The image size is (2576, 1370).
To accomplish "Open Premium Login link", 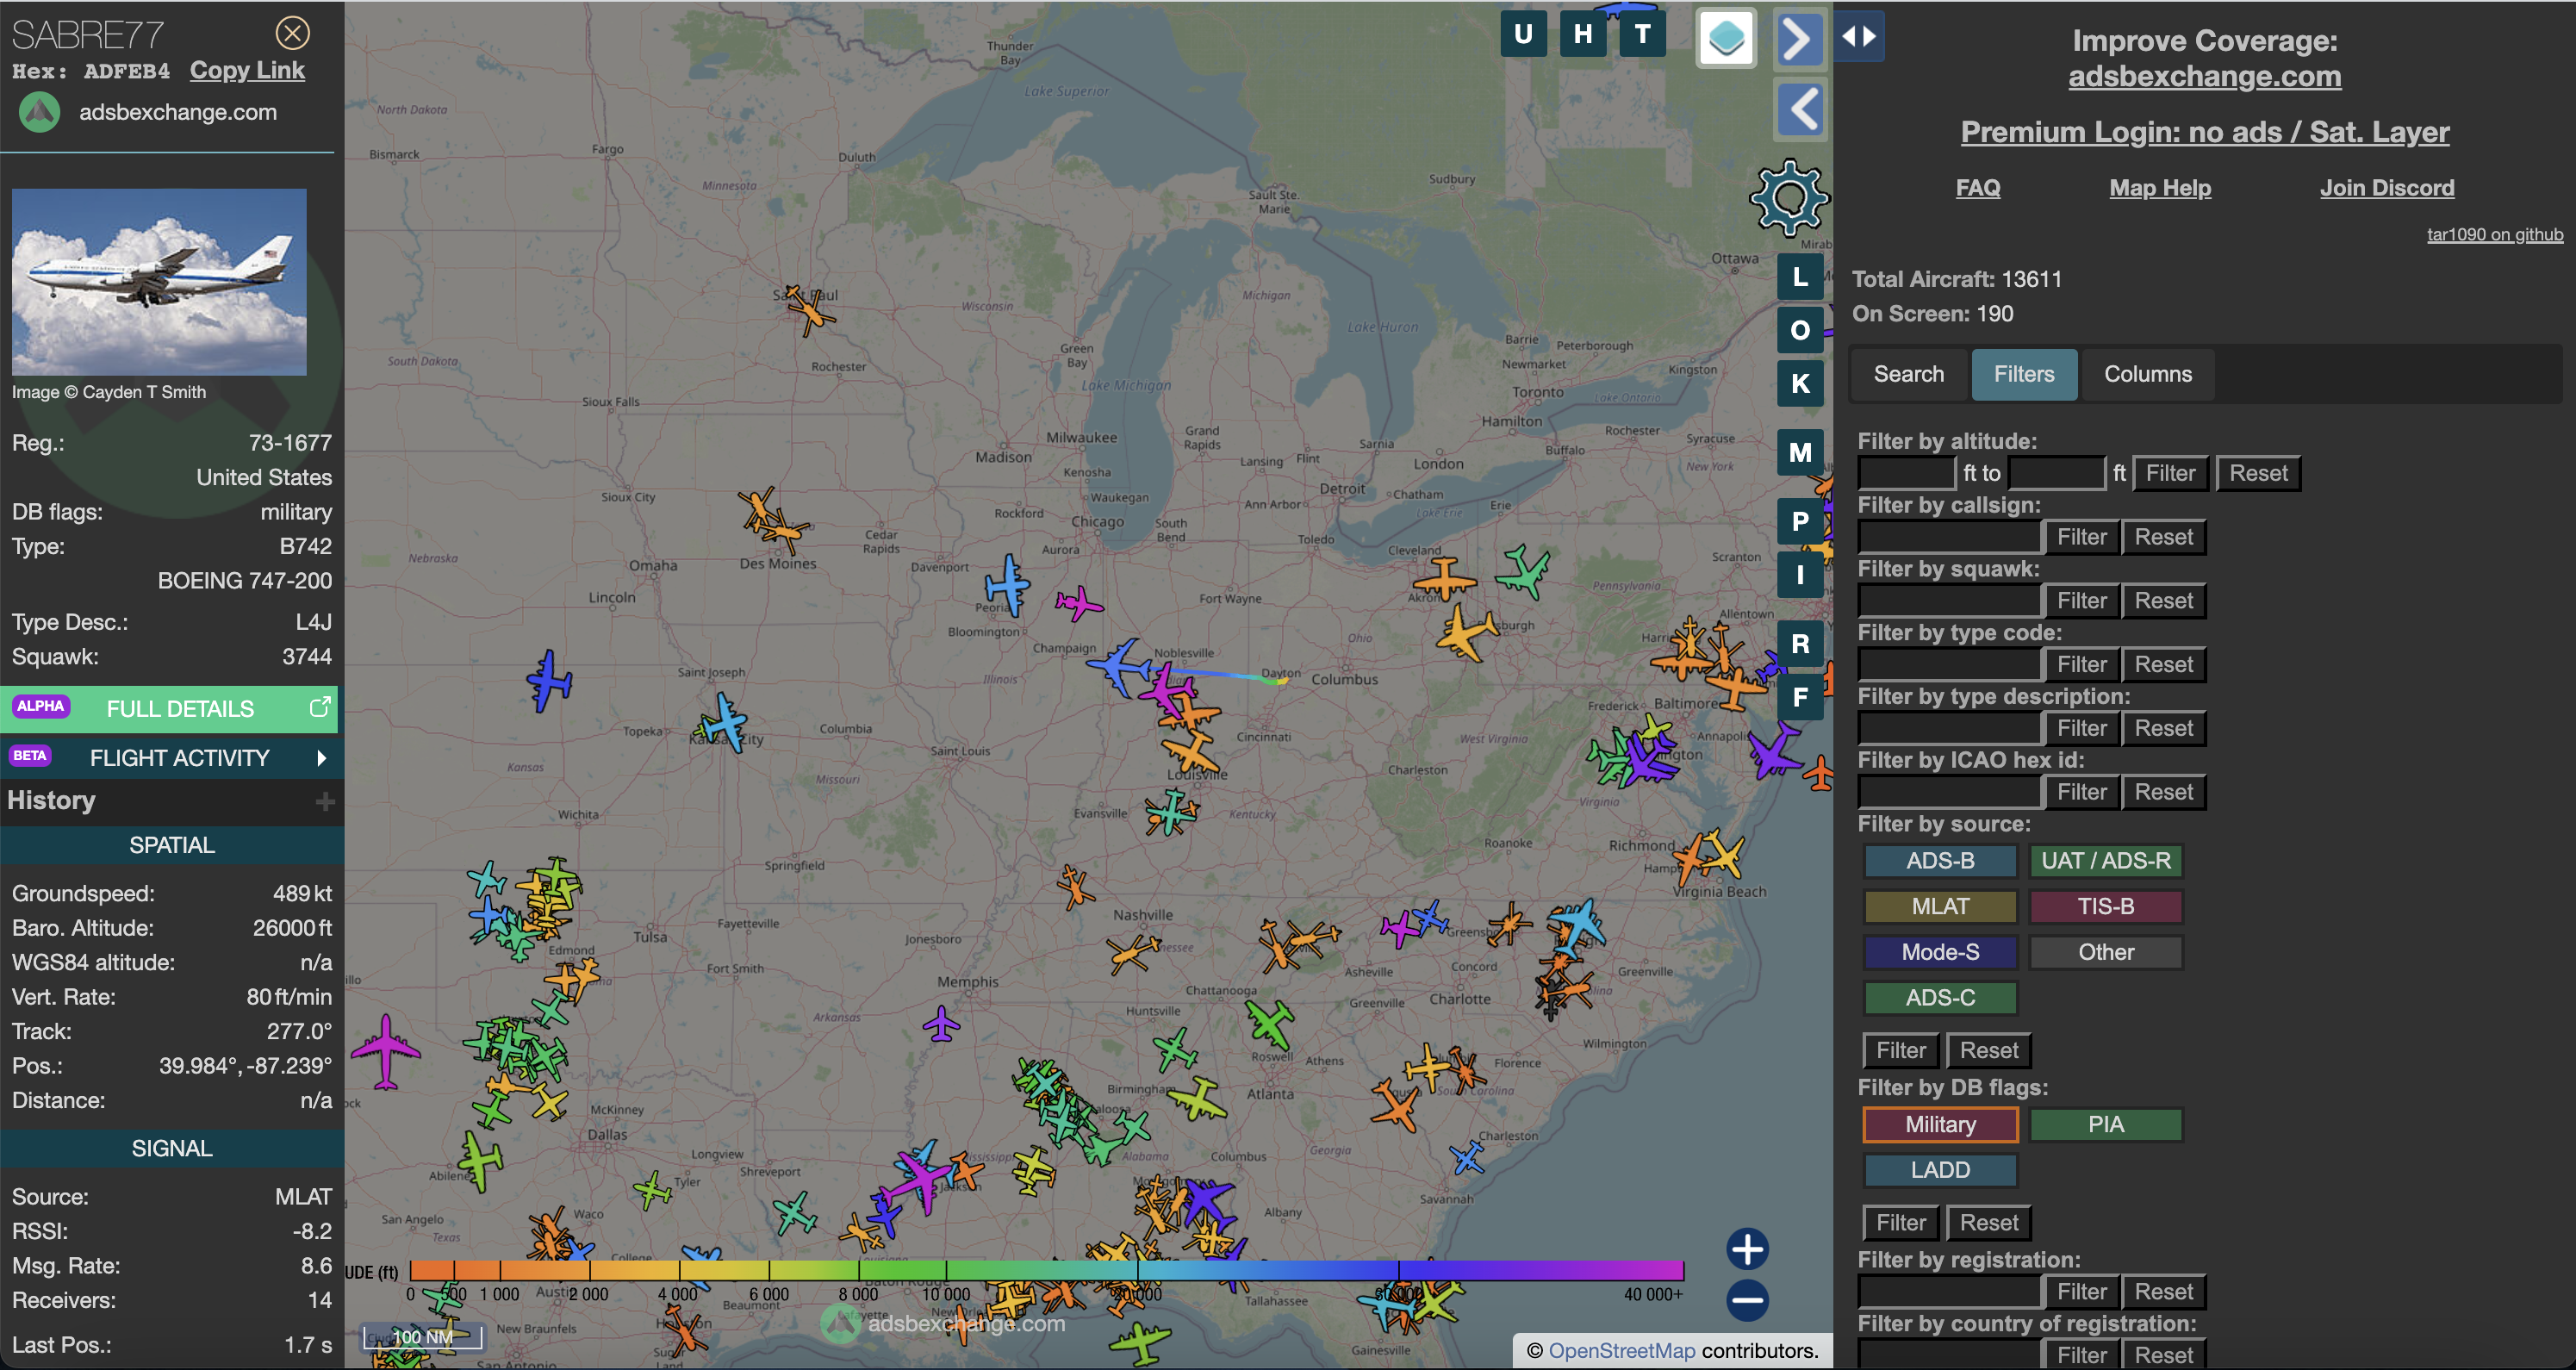I will click(x=2204, y=132).
